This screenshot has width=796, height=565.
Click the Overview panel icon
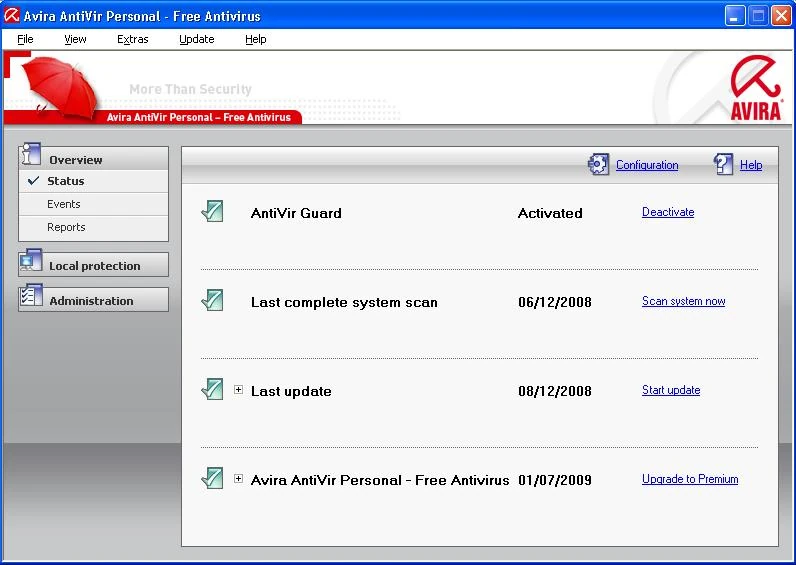30,155
